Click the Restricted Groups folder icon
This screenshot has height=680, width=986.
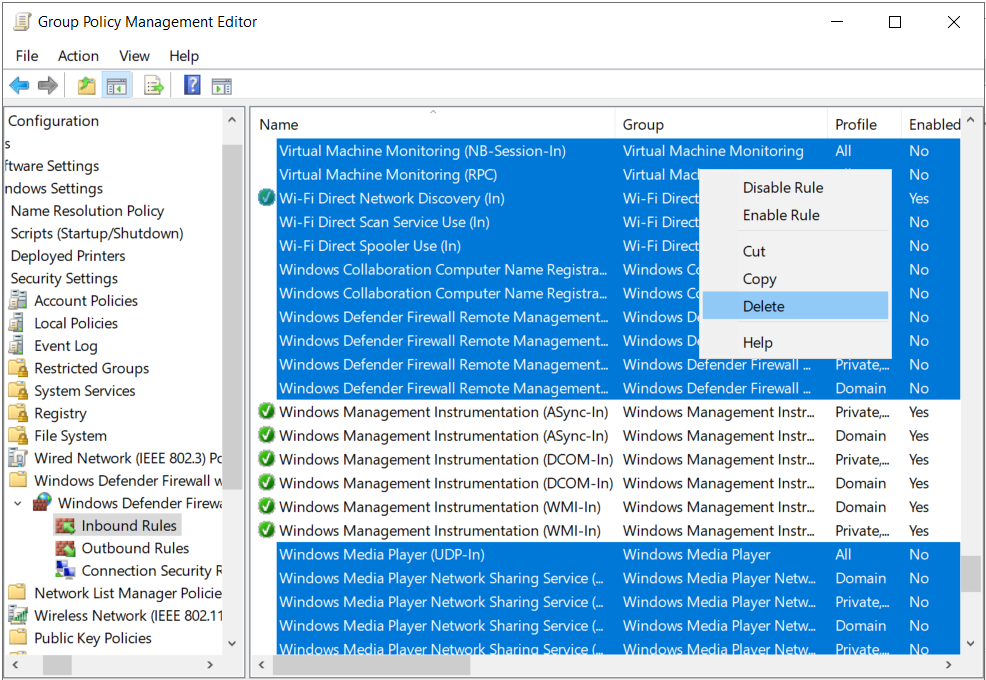pos(18,368)
